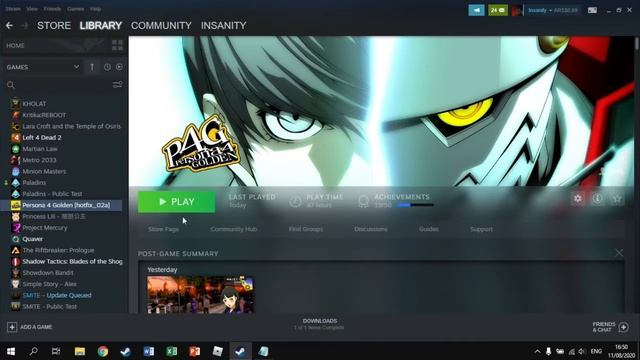This screenshot has height=360, width=640.
Task: Open the Support link
Action: [481, 229]
